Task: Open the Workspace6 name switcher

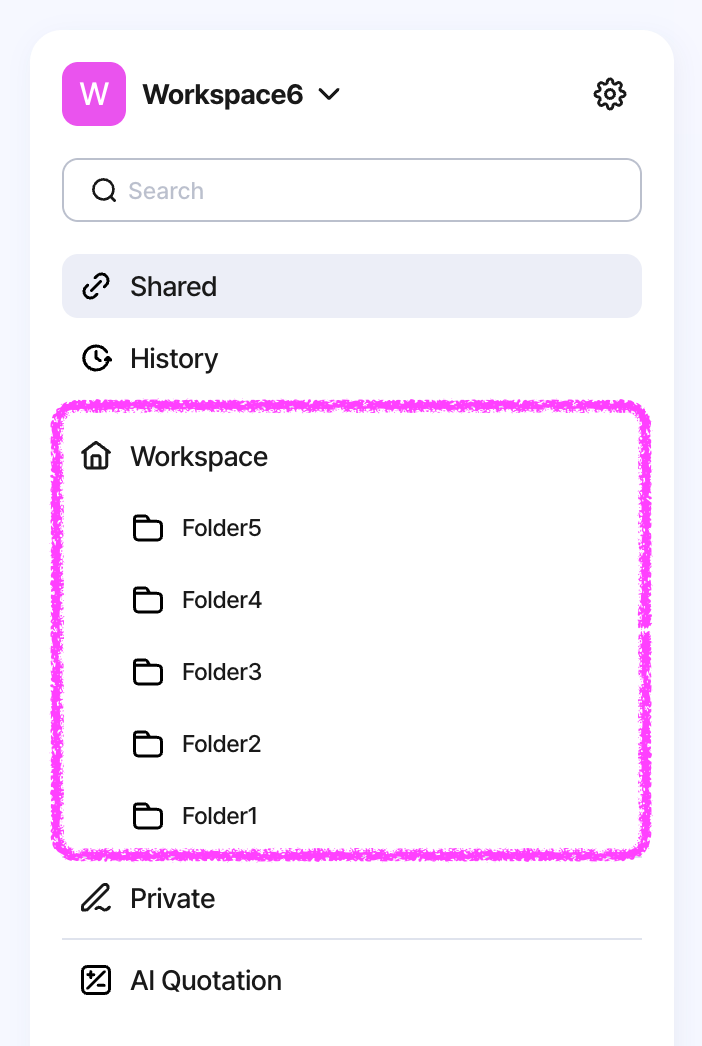Action: click(x=223, y=95)
